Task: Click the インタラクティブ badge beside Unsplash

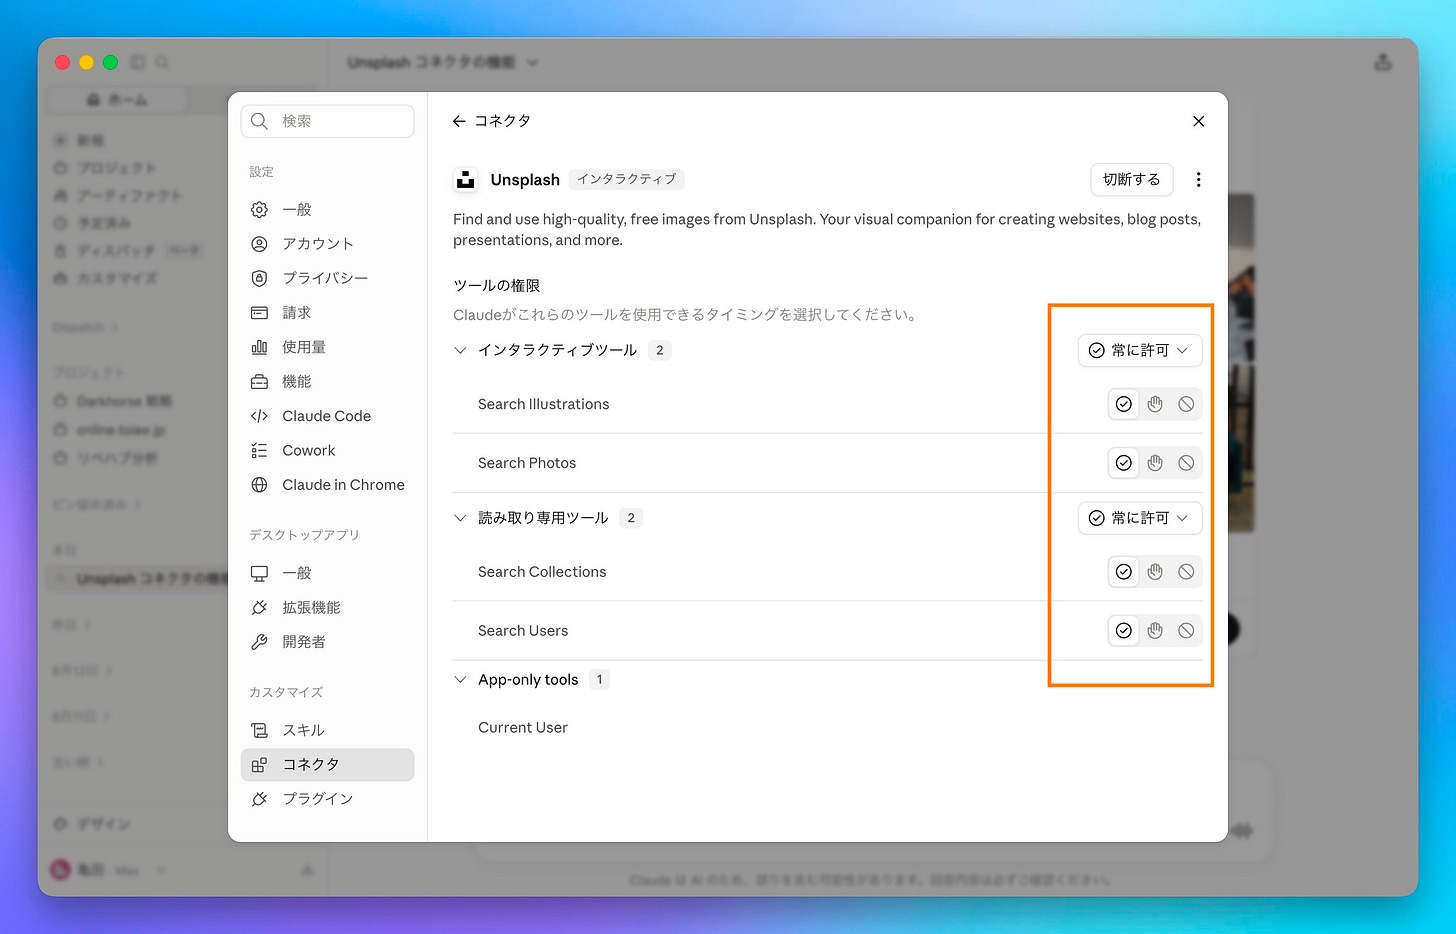Action: coord(627,180)
